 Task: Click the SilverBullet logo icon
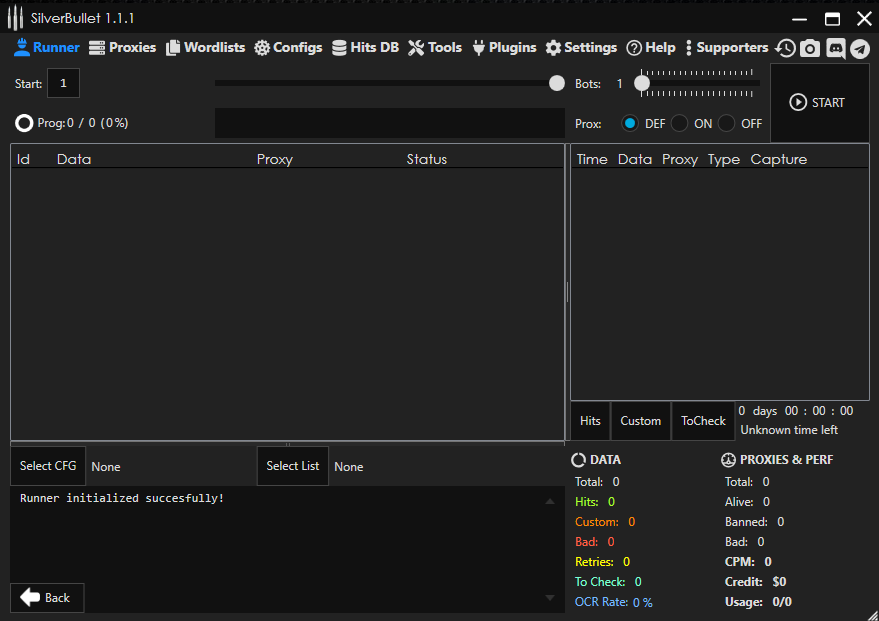(15, 18)
